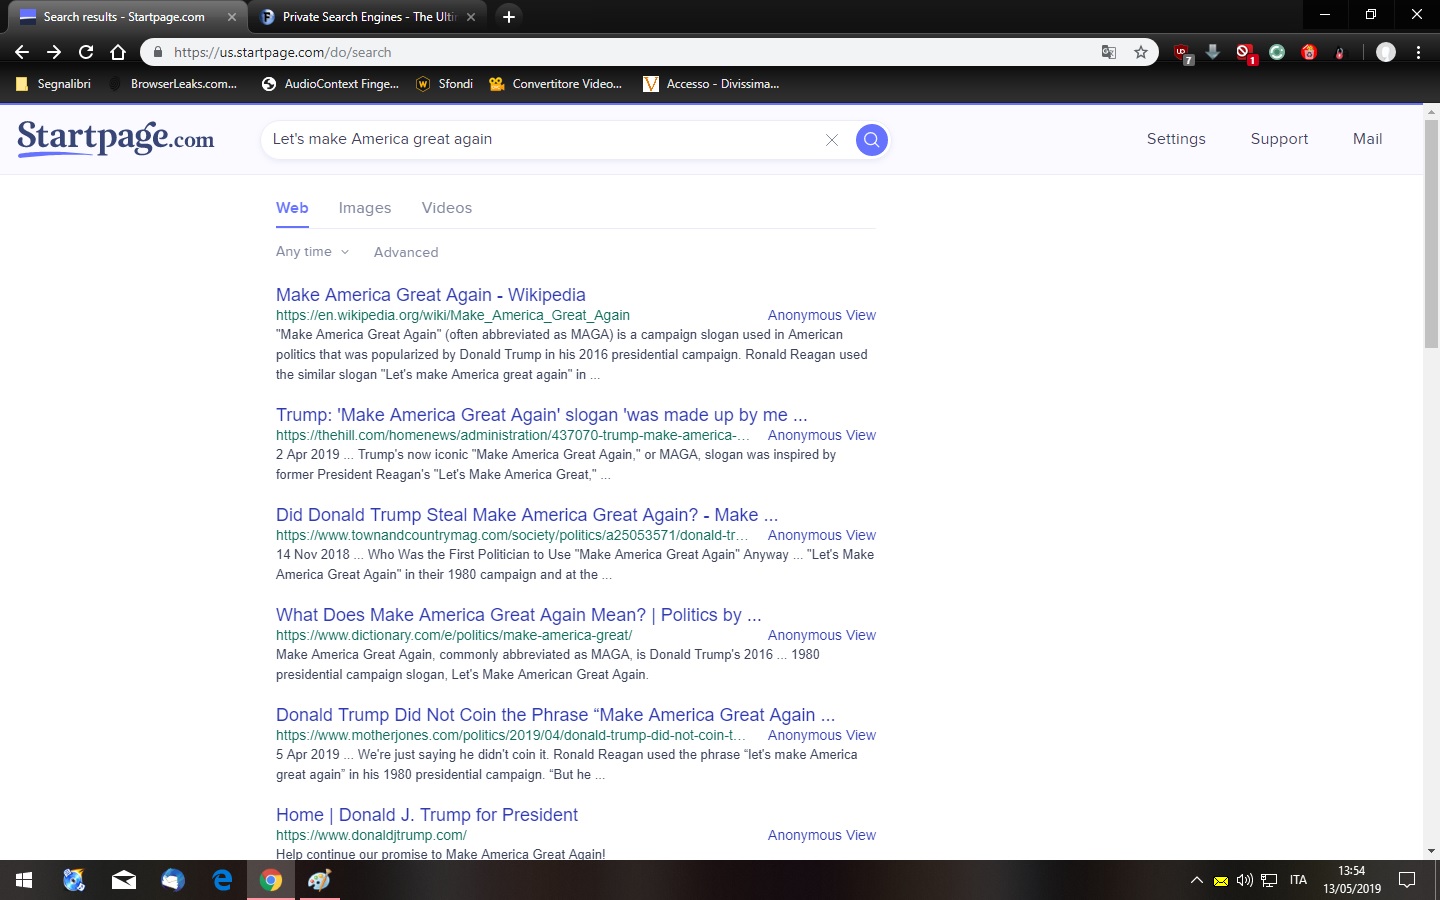Switch to Chrome in the taskbar
This screenshot has width=1440, height=900.
pyautogui.click(x=271, y=880)
